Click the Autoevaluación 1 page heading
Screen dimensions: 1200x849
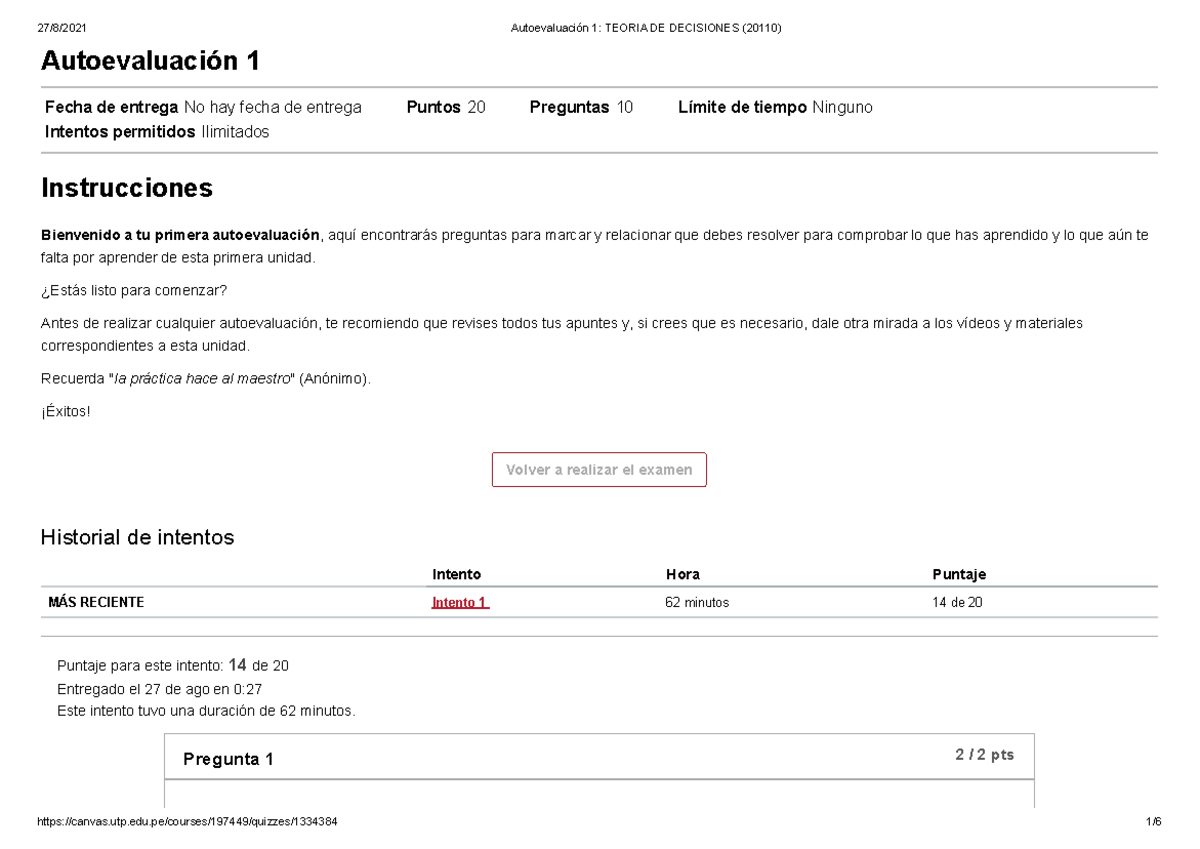click(150, 62)
